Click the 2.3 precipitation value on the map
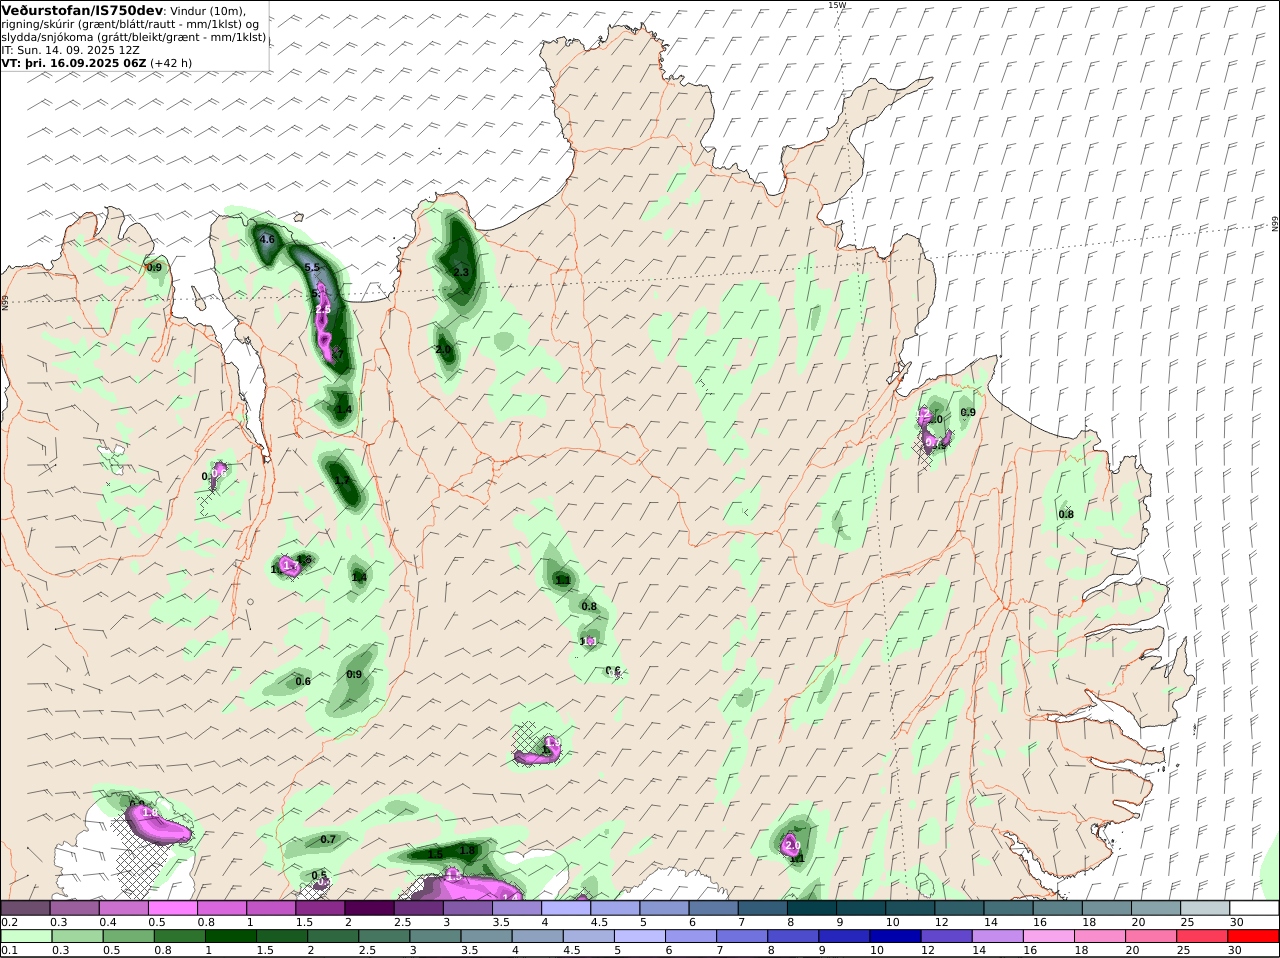This screenshot has height=958, width=1280. coord(461,272)
